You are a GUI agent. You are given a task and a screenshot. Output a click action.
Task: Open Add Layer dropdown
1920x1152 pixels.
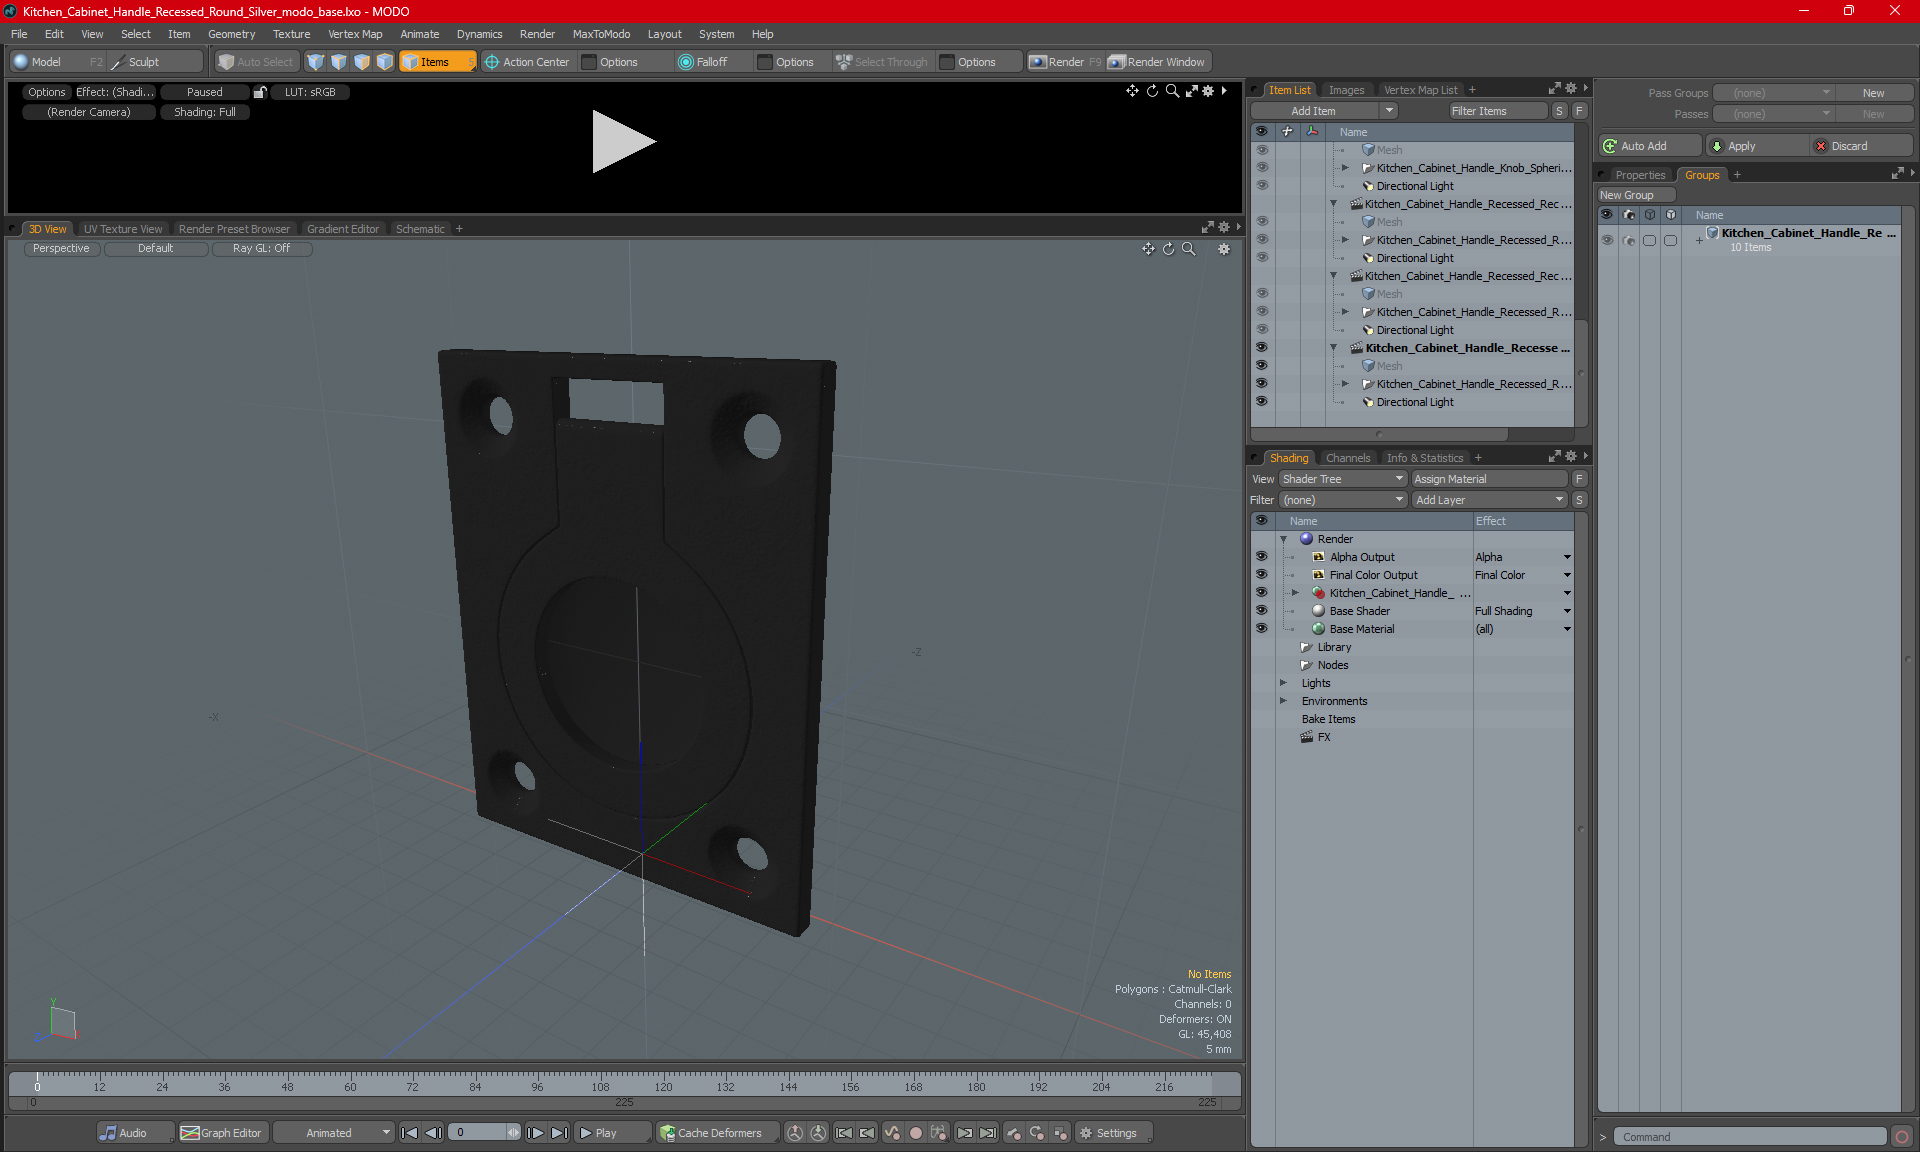coord(1488,500)
